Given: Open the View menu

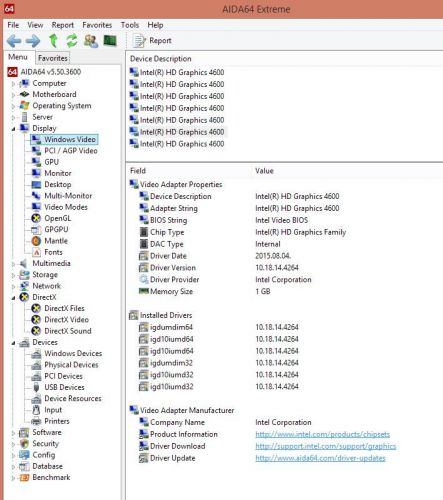Looking at the screenshot, I should (x=35, y=25).
